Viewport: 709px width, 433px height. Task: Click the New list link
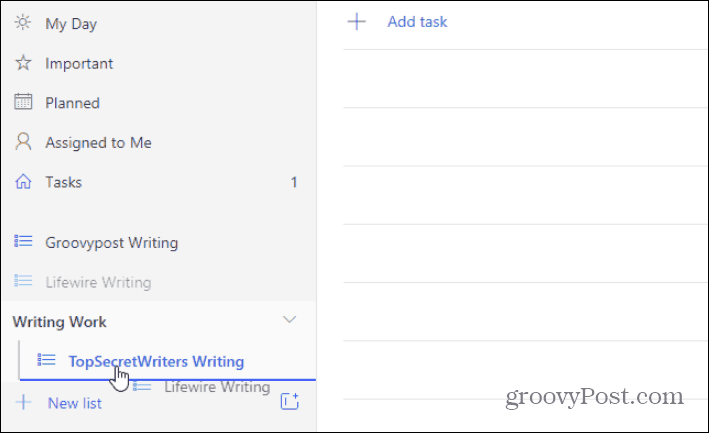point(75,403)
